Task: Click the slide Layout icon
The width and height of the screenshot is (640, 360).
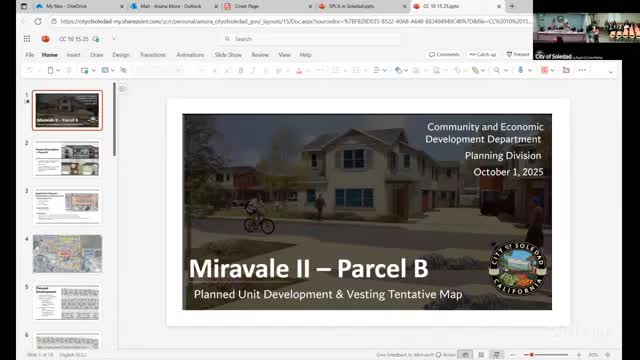Action: click(105, 70)
